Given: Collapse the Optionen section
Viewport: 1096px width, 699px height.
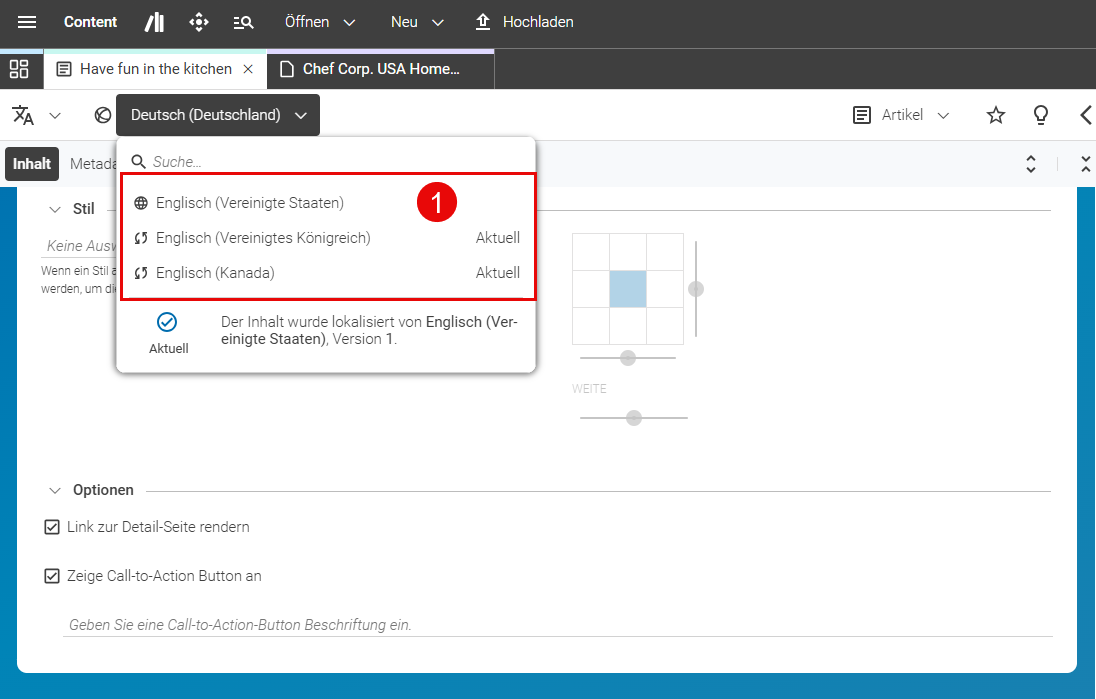Looking at the screenshot, I should (55, 491).
